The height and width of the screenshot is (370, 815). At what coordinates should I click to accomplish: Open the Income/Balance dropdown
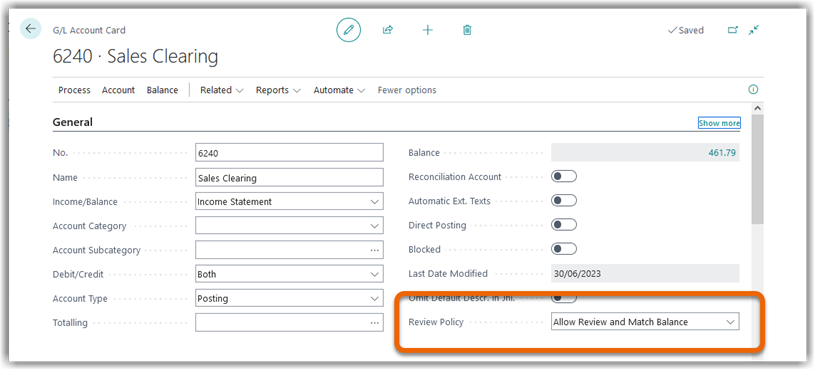click(x=290, y=202)
